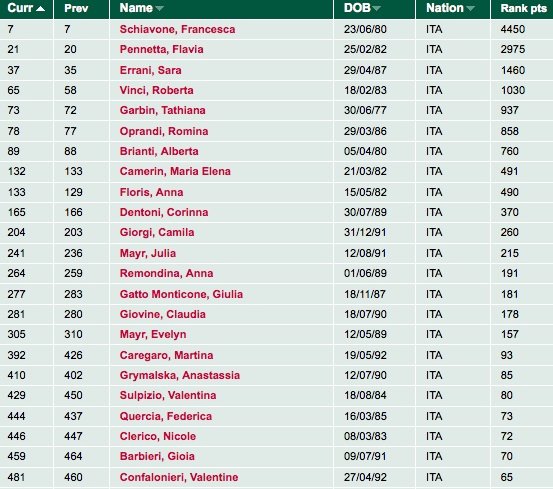Open Confalonieri, Valentine player link
The height and width of the screenshot is (489, 553).
click(x=179, y=477)
